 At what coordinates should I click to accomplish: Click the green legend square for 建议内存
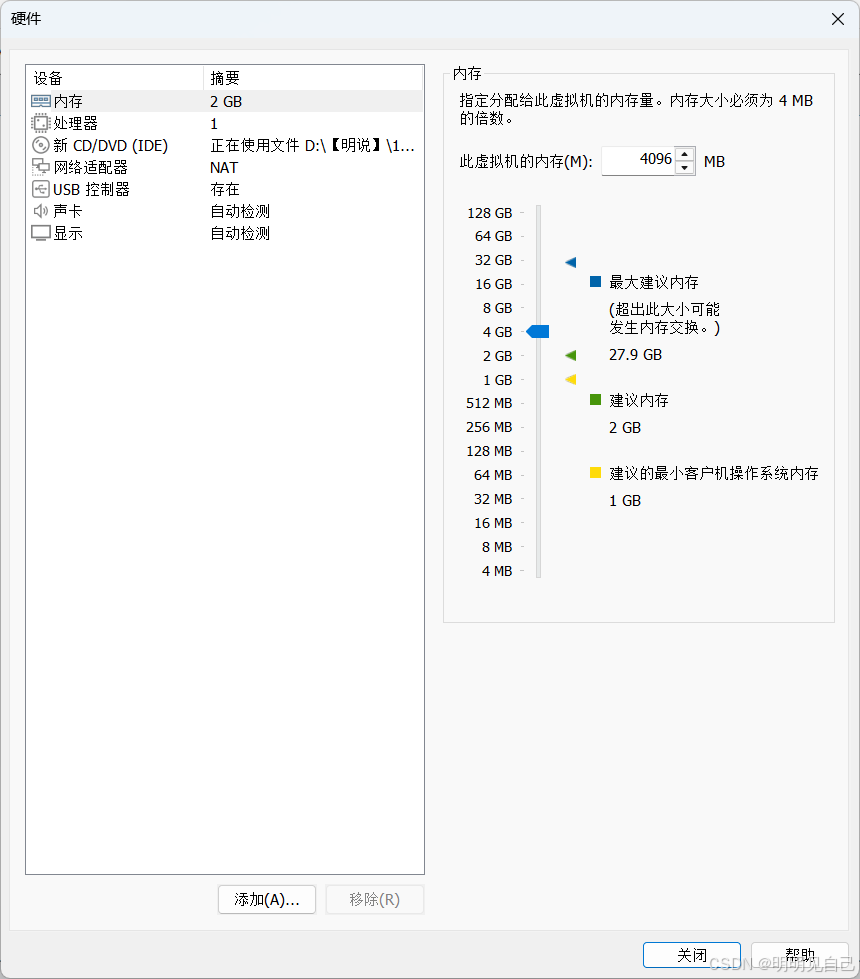tap(595, 400)
